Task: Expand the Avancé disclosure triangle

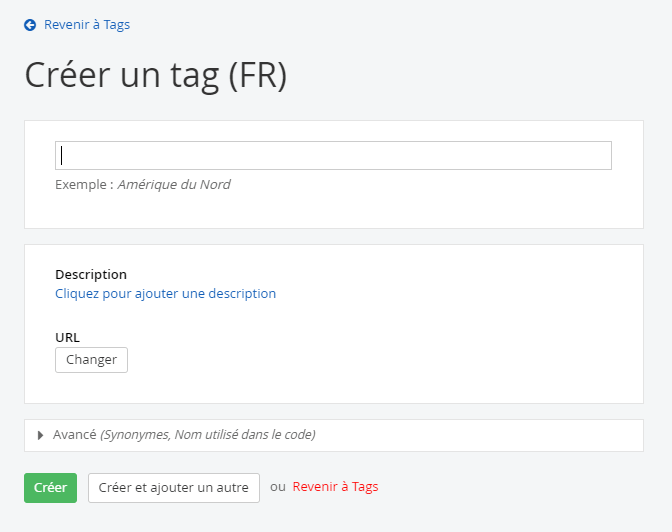Action: 41,435
